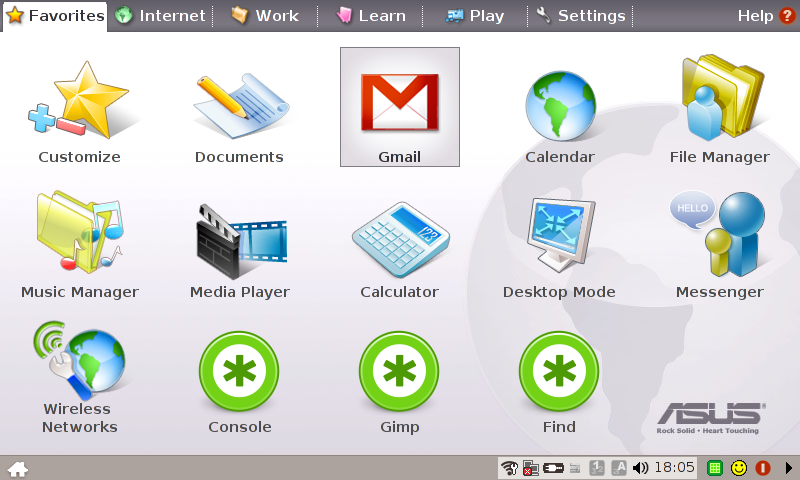Open Gmail launcher
This screenshot has width=800, height=480.
click(x=399, y=107)
